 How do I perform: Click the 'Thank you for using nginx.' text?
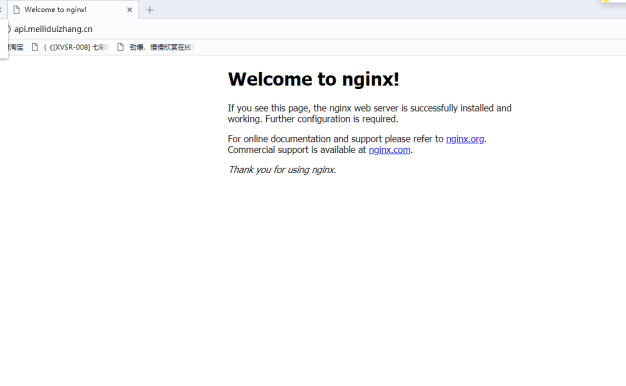pyautogui.click(x=282, y=170)
